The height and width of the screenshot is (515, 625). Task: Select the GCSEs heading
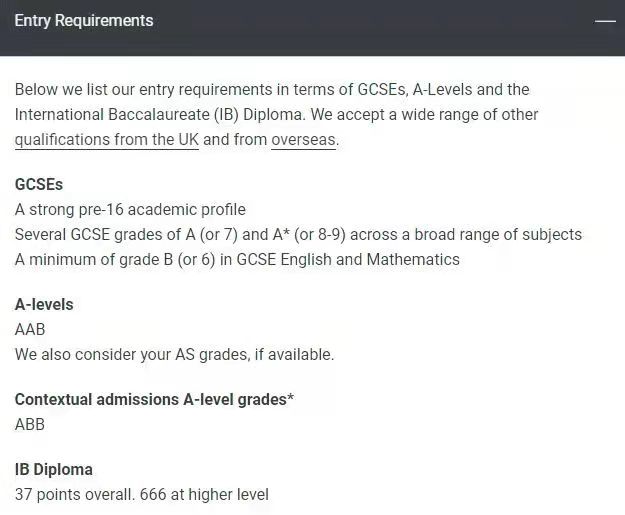39,185
